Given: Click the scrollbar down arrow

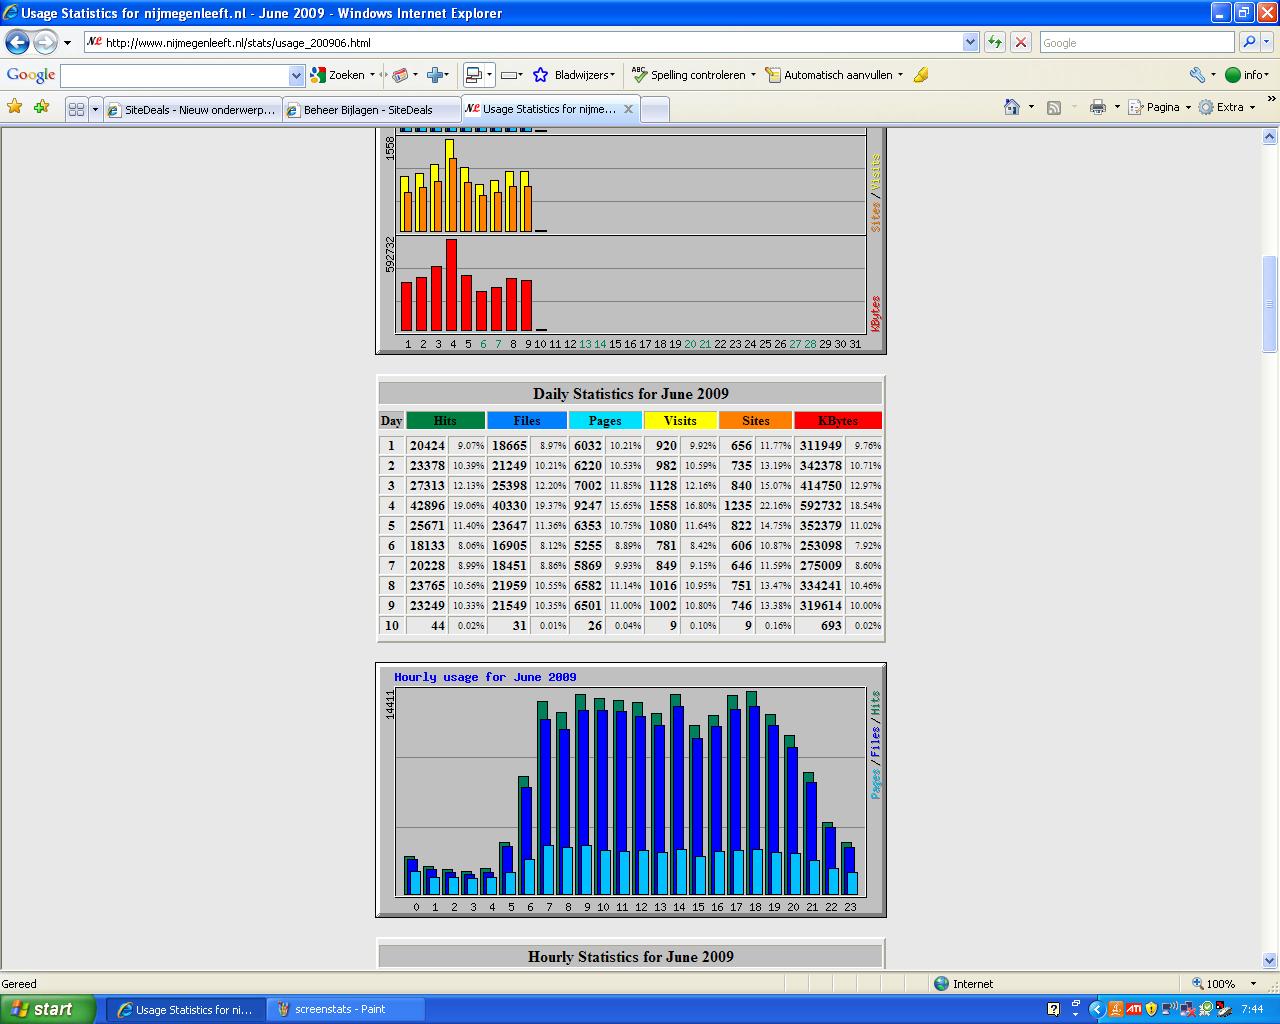Looking at the screenshot, I should click(x=1270, y=960).
